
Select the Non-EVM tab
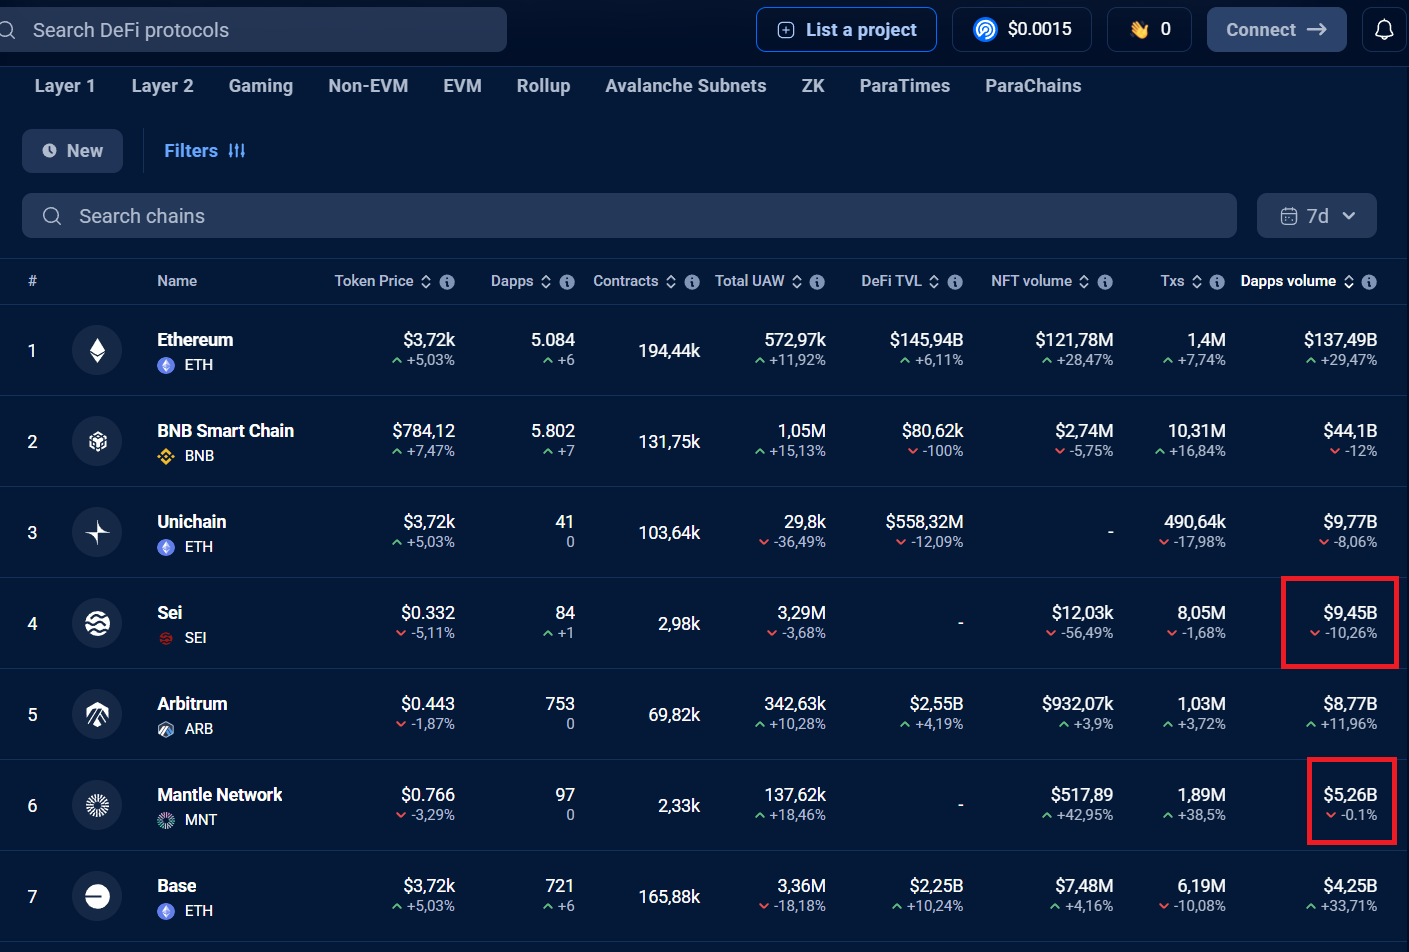368,86
